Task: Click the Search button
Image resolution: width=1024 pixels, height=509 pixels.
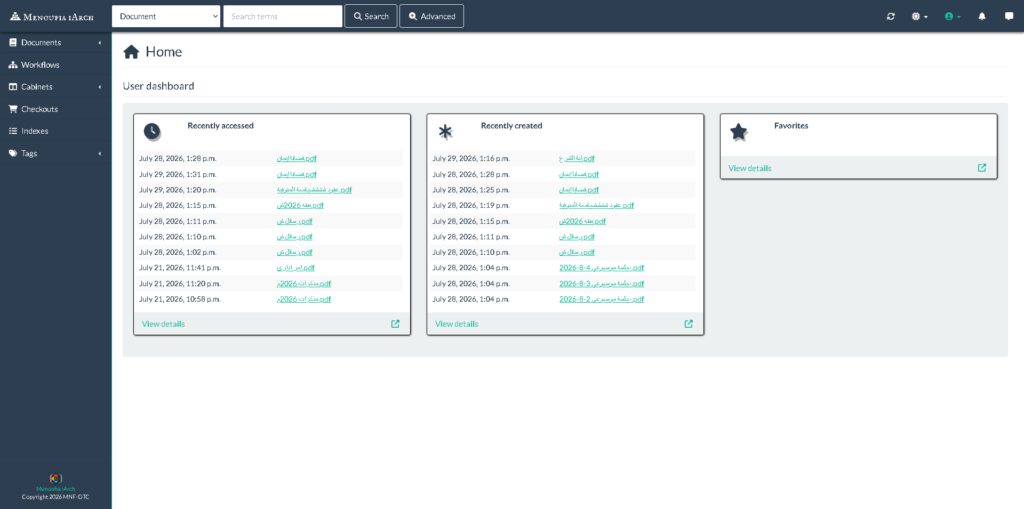Action: coord(371,16)
